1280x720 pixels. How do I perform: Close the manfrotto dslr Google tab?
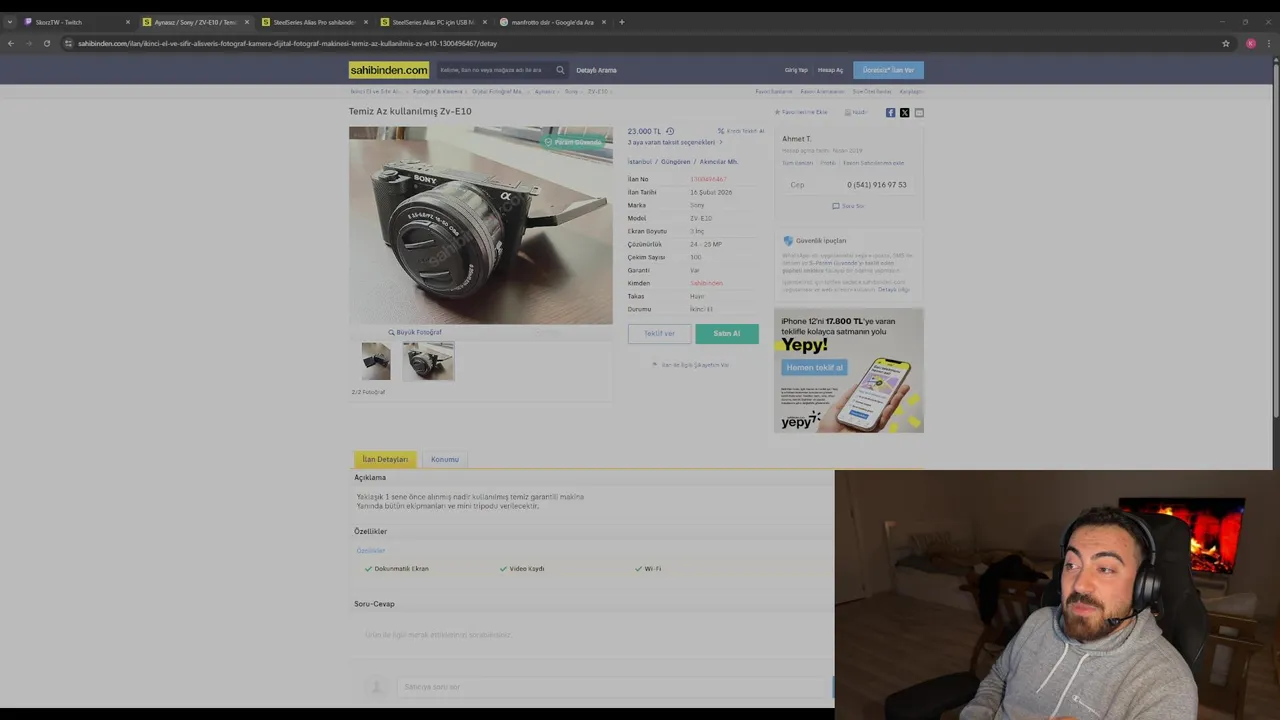pyautogui.click(x=604, y=22)
